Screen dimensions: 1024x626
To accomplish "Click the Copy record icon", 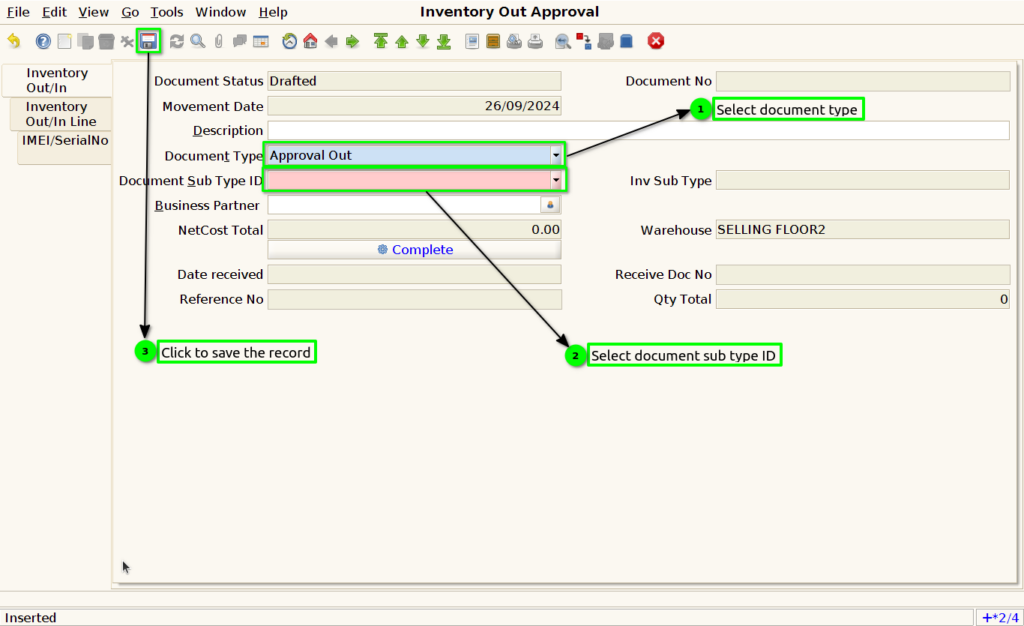I will [85, 41].
